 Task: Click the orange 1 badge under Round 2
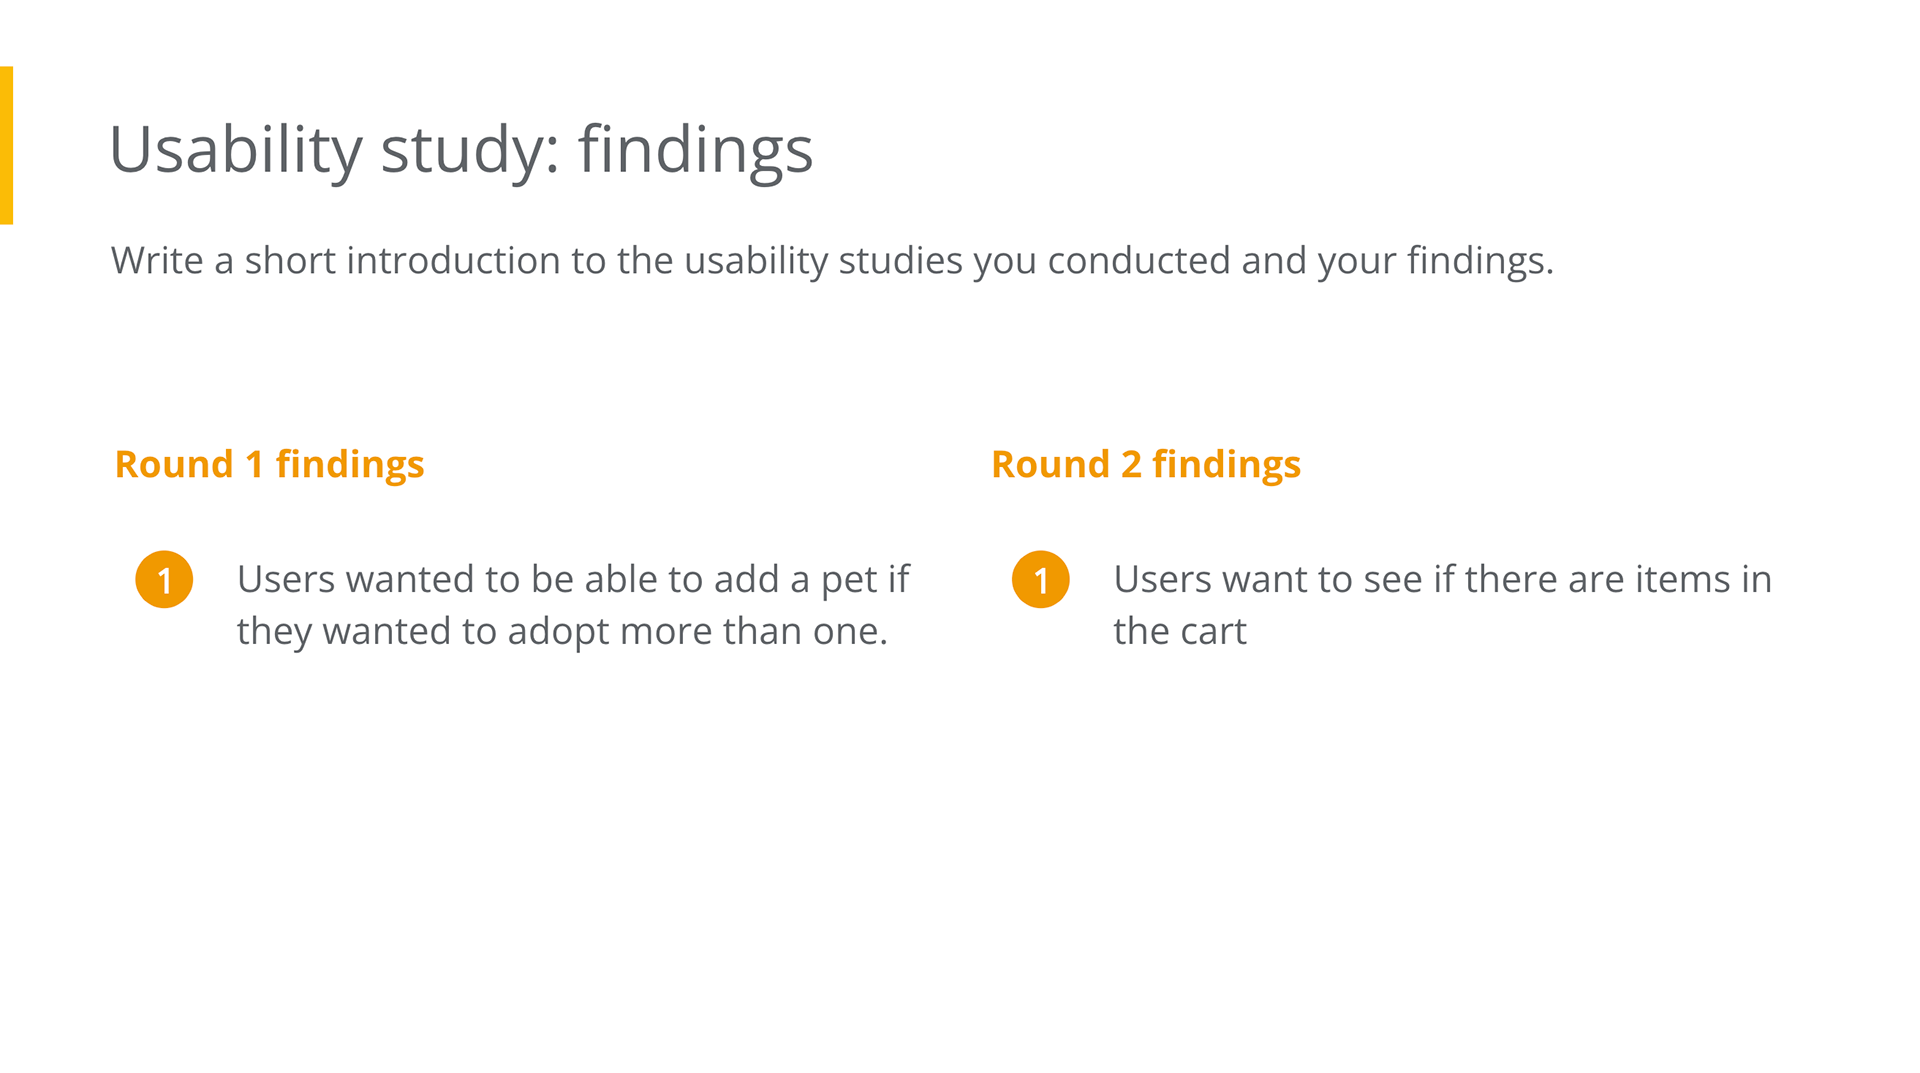pyautogui.click(x=1040, y=579)
